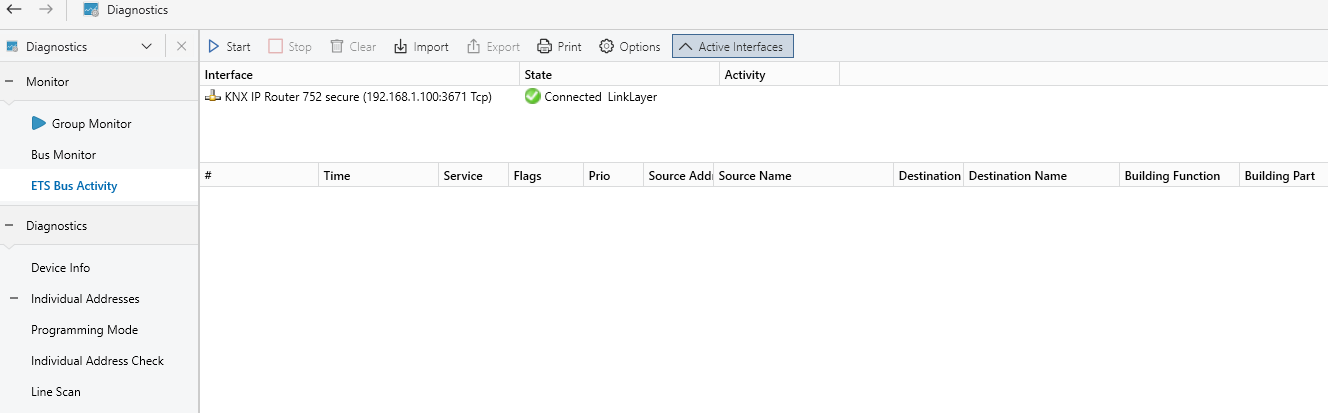Open the Device Info diagnostics page

61,268
